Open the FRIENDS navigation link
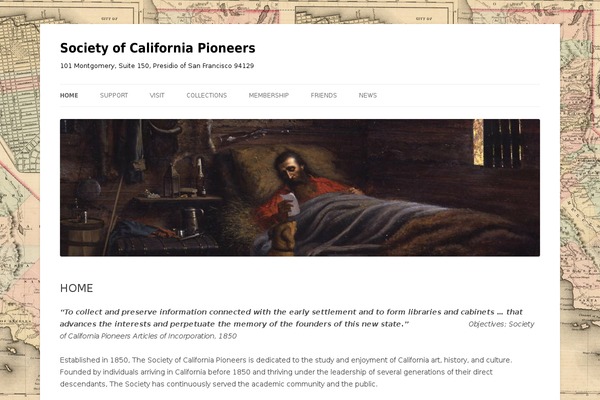Image resolution: width=600 pixels, height=400 pixels. pos(324,95)
